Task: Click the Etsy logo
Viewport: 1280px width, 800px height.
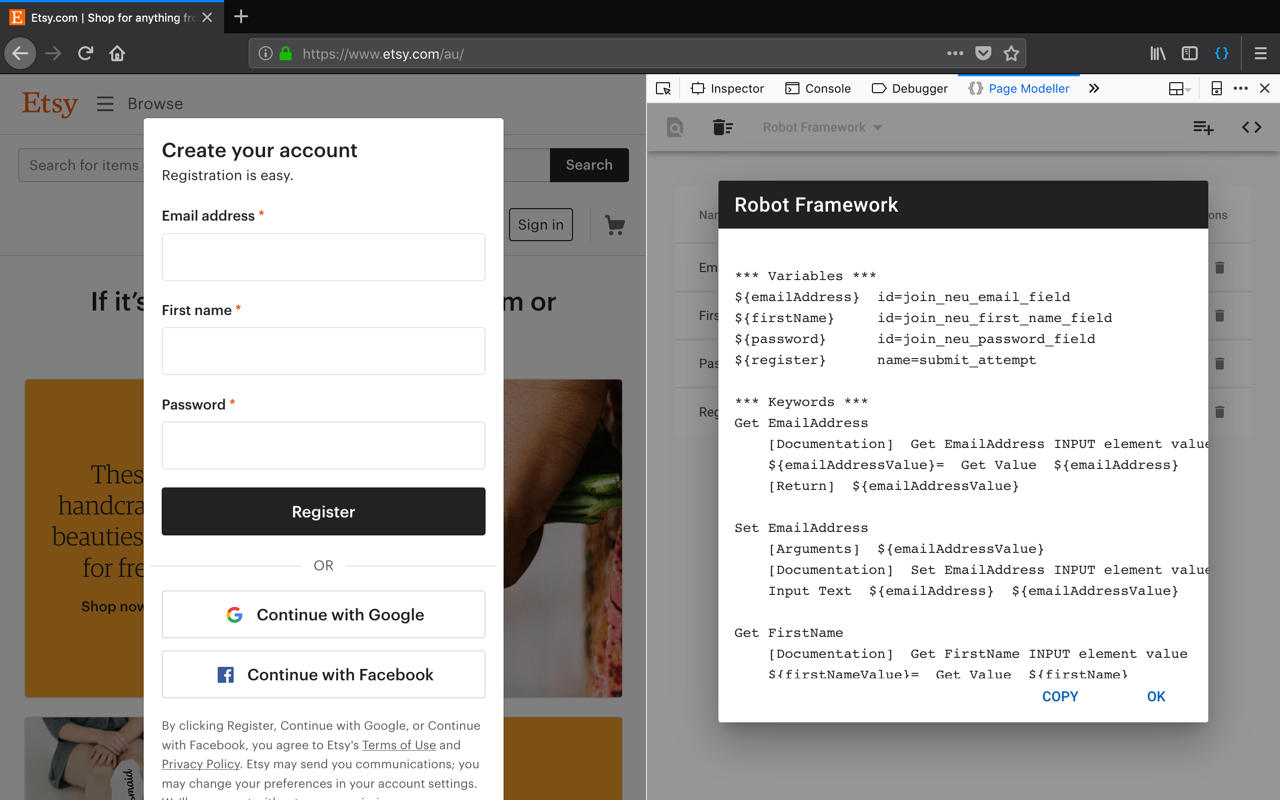Action: [x=50, y=103]
